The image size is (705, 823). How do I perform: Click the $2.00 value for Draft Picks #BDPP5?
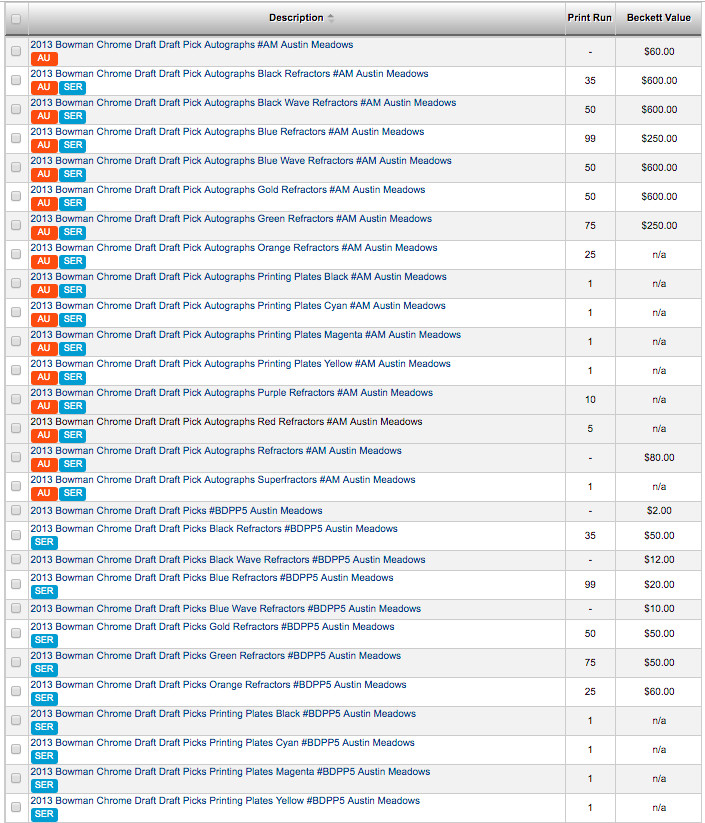click(659, 511)
